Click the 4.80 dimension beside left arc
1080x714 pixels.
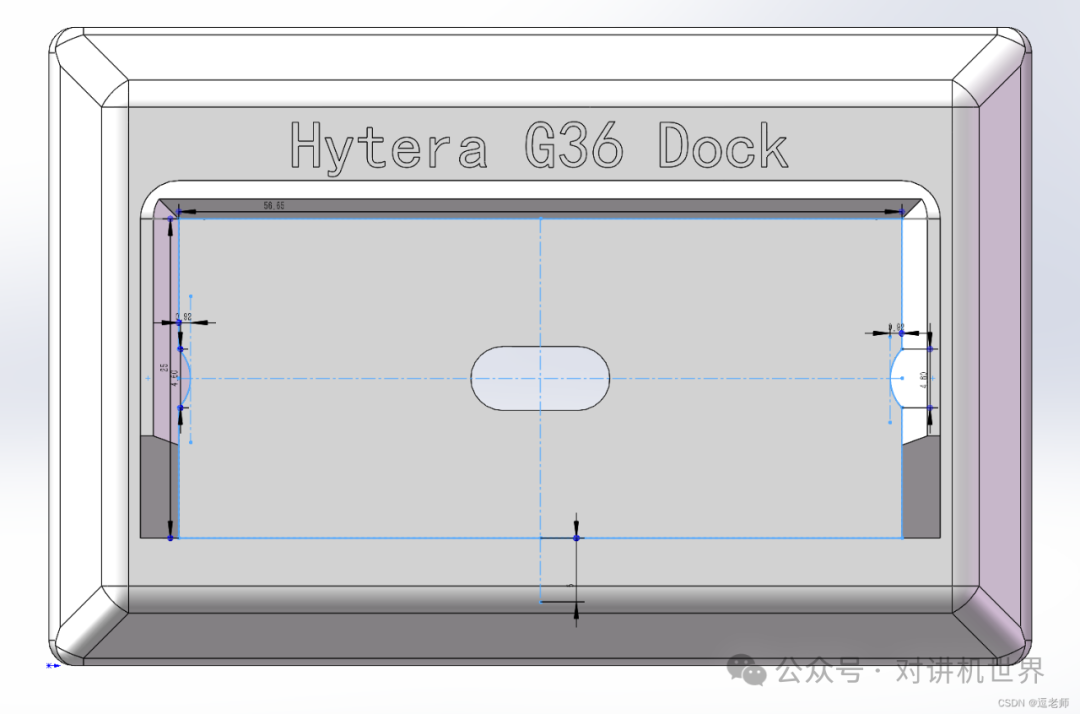175,378
